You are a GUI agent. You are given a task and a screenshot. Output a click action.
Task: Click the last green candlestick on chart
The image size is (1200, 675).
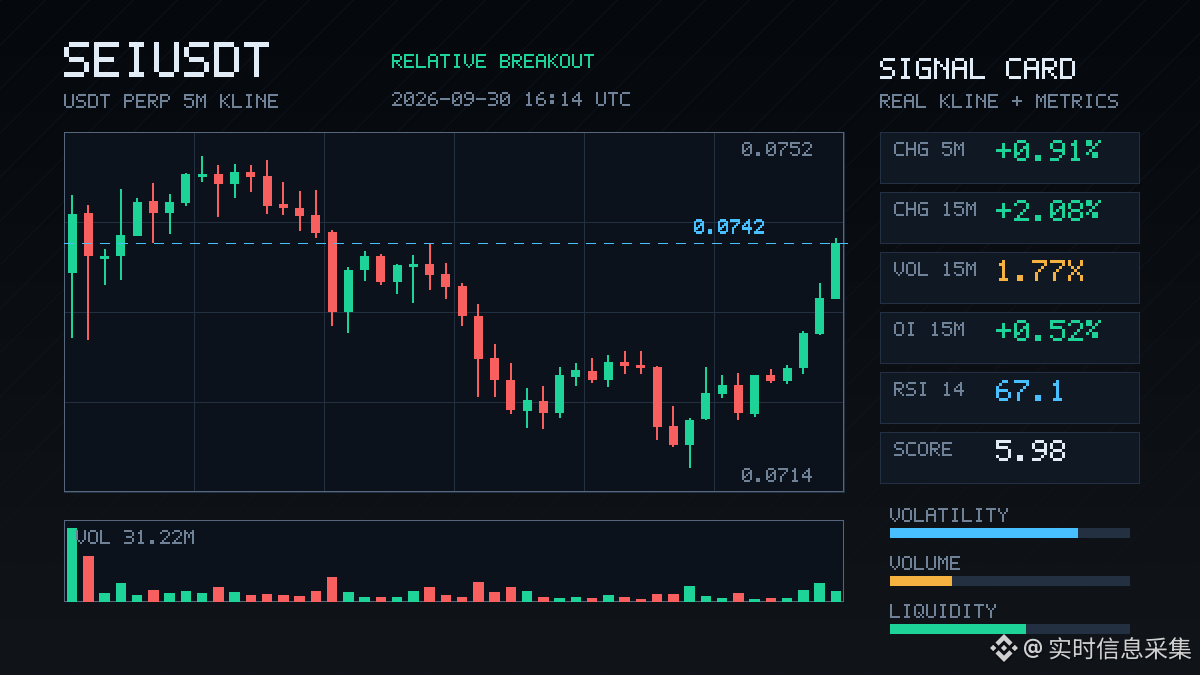tap(836, 270)
